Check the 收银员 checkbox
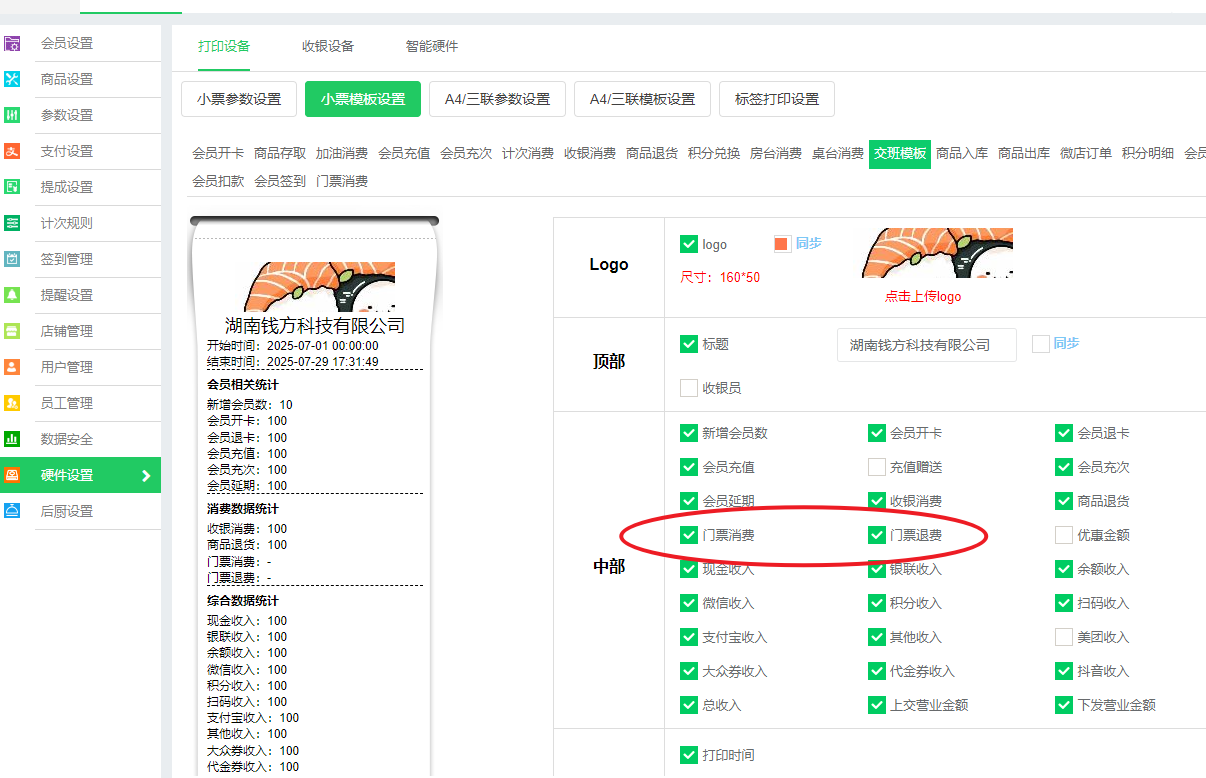Image resolution: width=1206 pixels, height=778 pixels. 688,388
